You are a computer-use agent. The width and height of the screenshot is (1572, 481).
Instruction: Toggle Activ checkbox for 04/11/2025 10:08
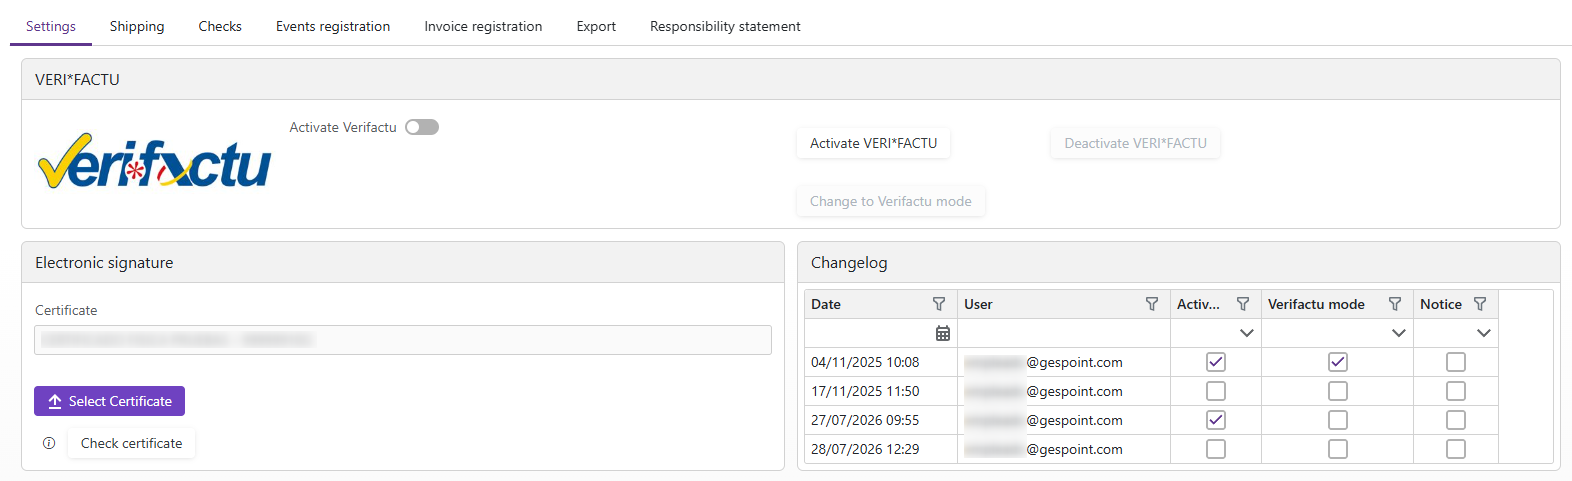coord(1216,362)
